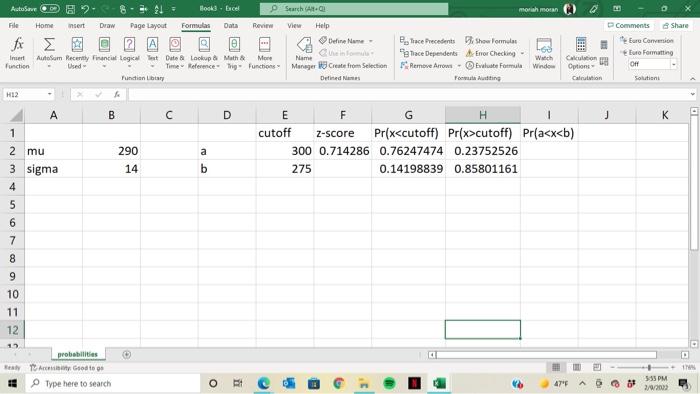Screen dimensions: 700x394
Task: Open Date & Time functions
Action: coord(175,53)
